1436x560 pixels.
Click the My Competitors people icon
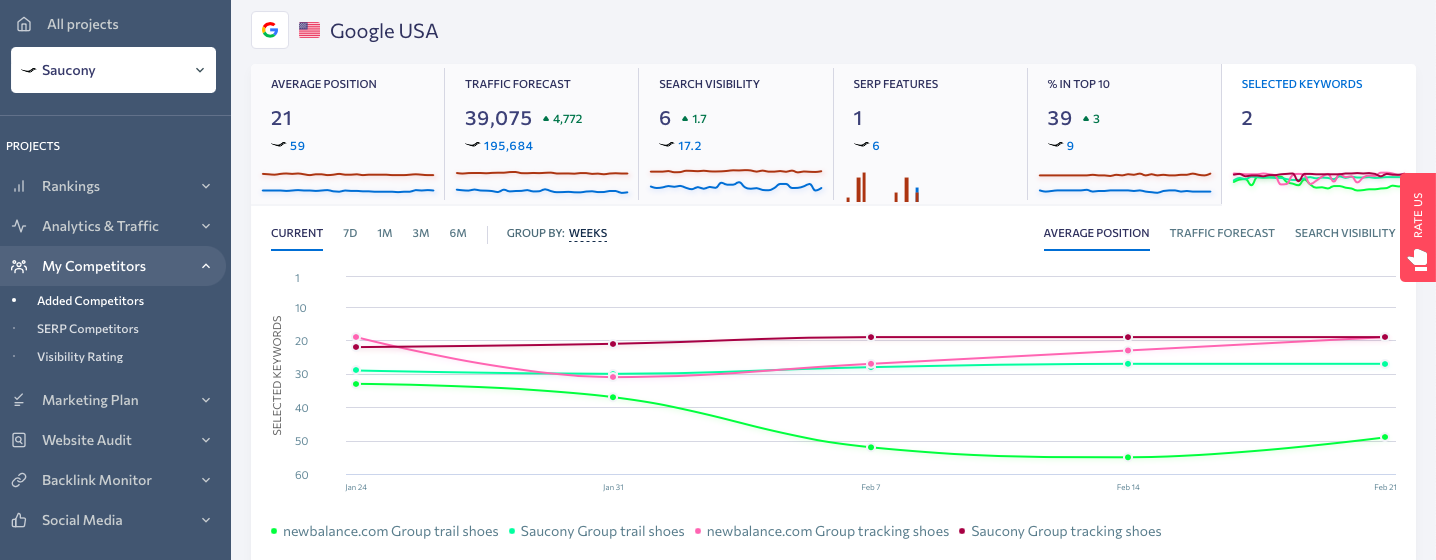tap(19, 266)
